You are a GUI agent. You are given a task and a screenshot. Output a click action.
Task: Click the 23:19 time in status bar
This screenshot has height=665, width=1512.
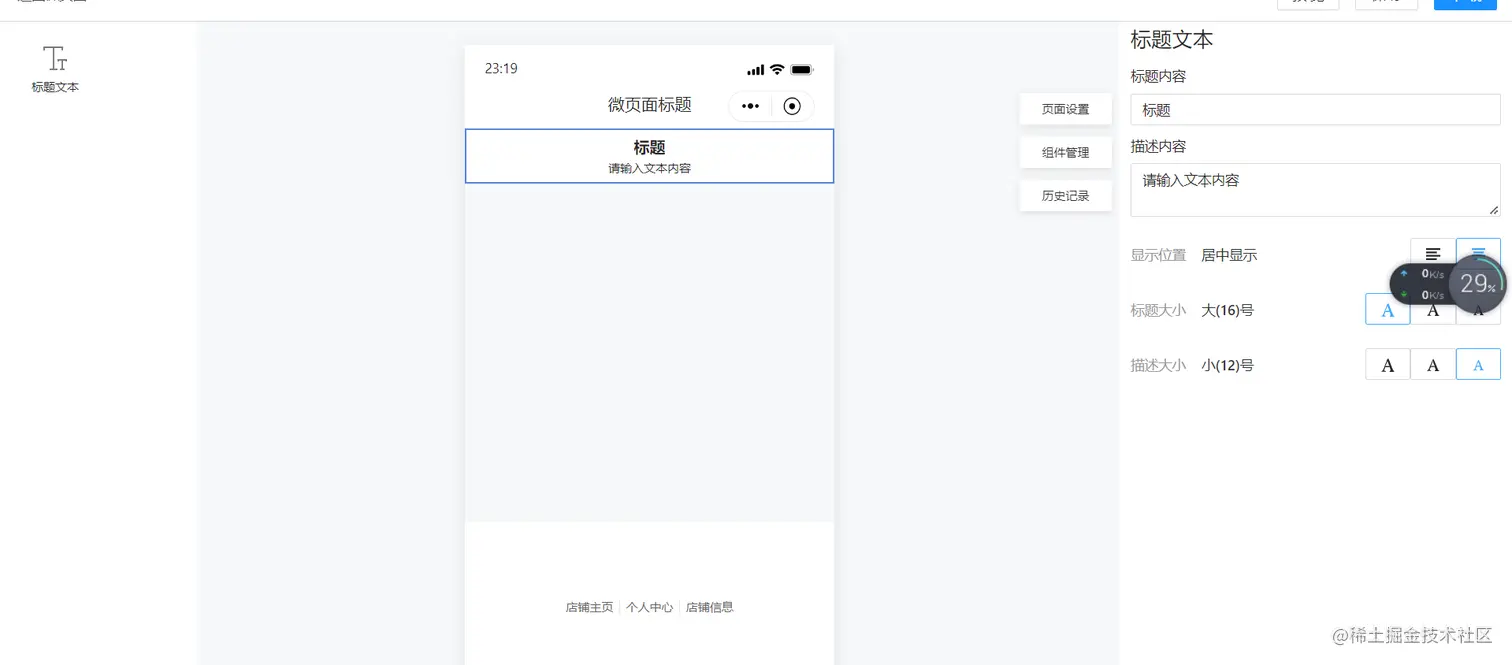tap(501, 69)
